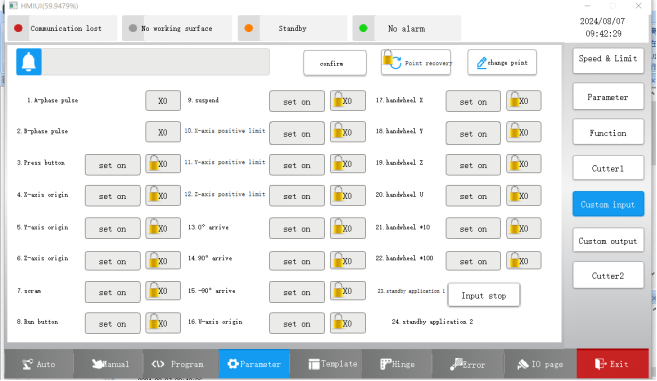
Task: Toggle set on for Z-axis origin
Action: click(x=113, y=261)
